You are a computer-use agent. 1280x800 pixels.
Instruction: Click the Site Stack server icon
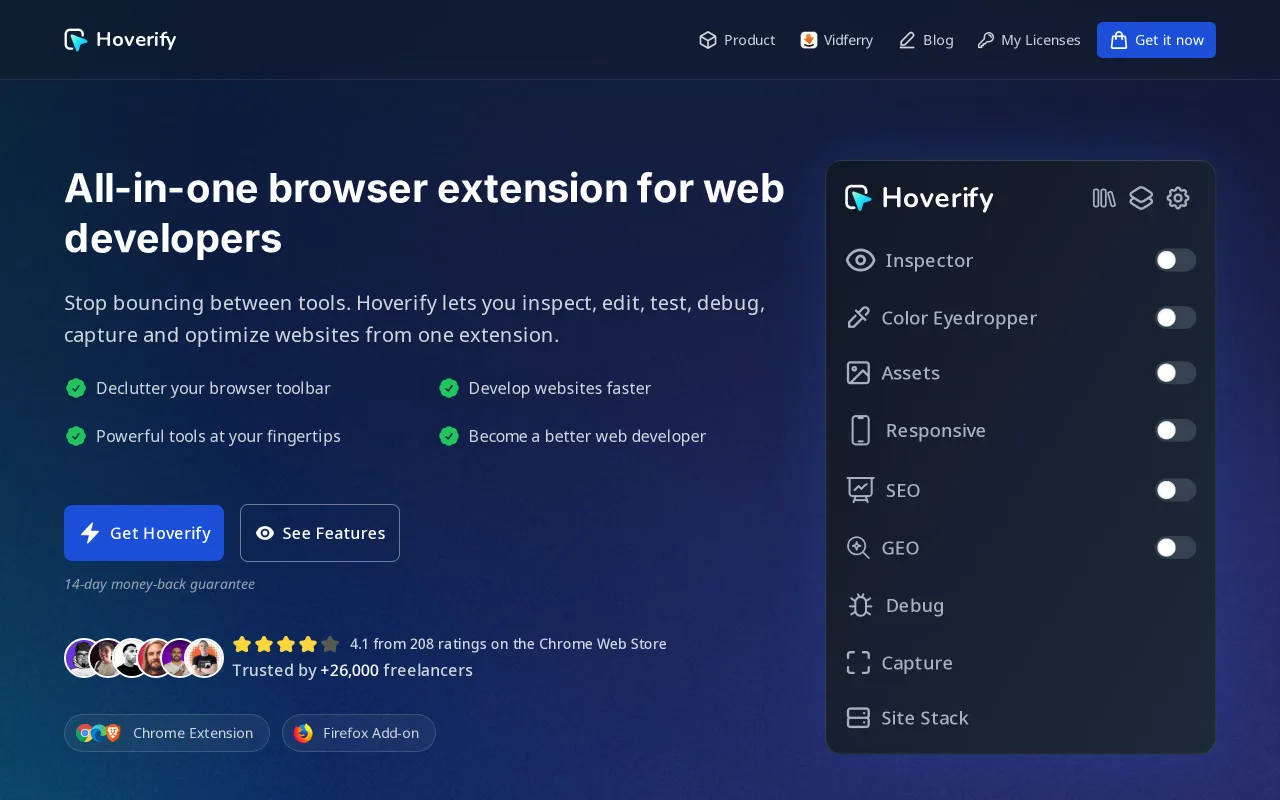[858, 718]
